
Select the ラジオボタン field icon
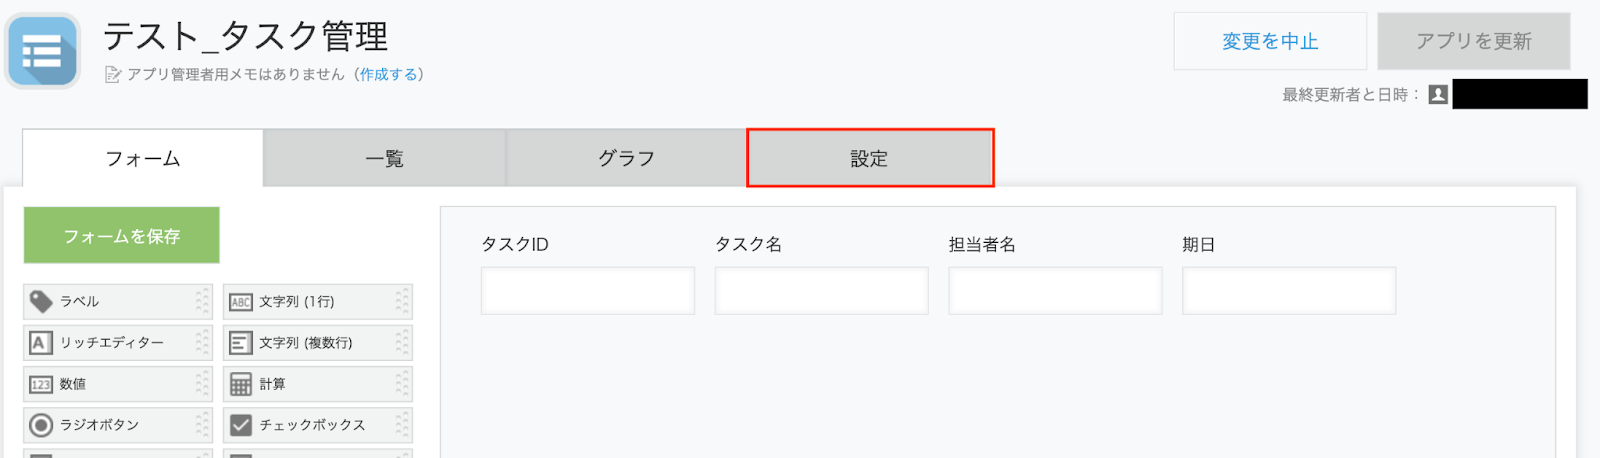click(40, 425)
